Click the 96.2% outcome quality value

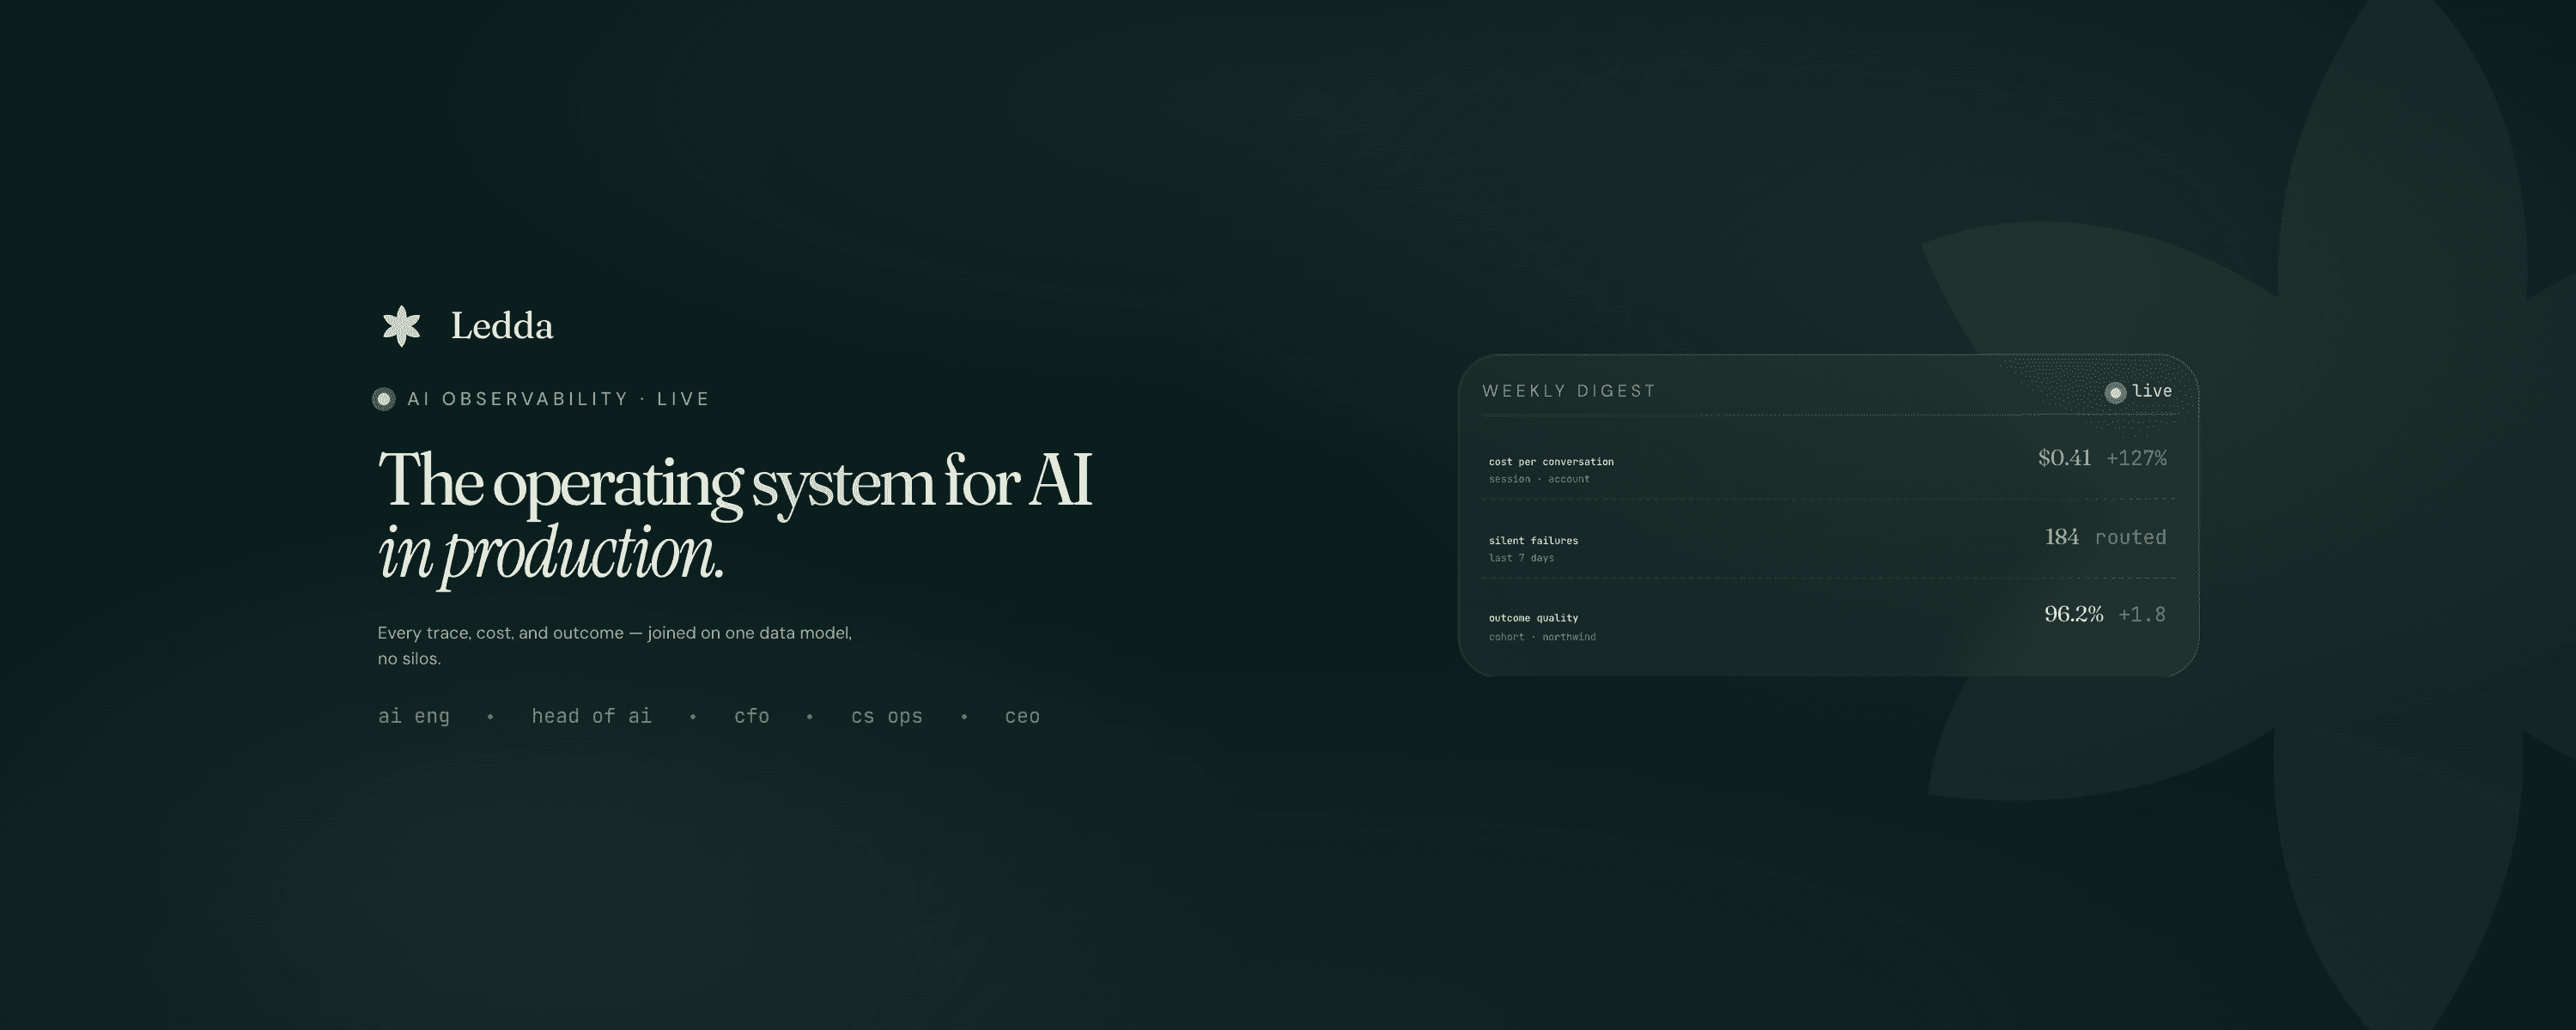2073,614
